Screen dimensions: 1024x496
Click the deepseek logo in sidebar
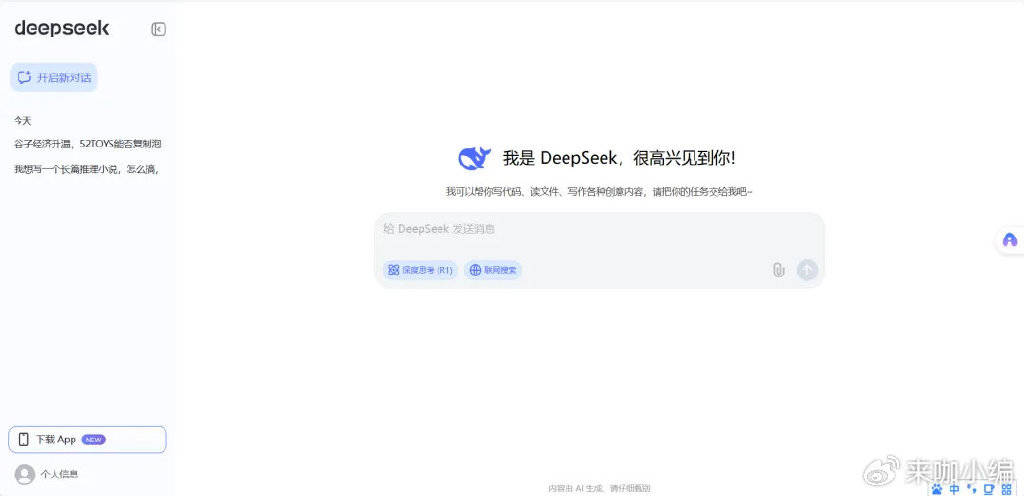coord(62,28)
